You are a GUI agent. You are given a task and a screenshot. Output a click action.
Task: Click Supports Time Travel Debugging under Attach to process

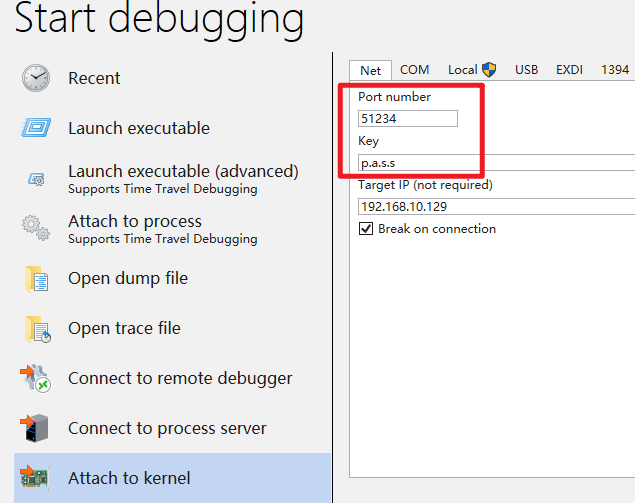click(x=162, y=239)
